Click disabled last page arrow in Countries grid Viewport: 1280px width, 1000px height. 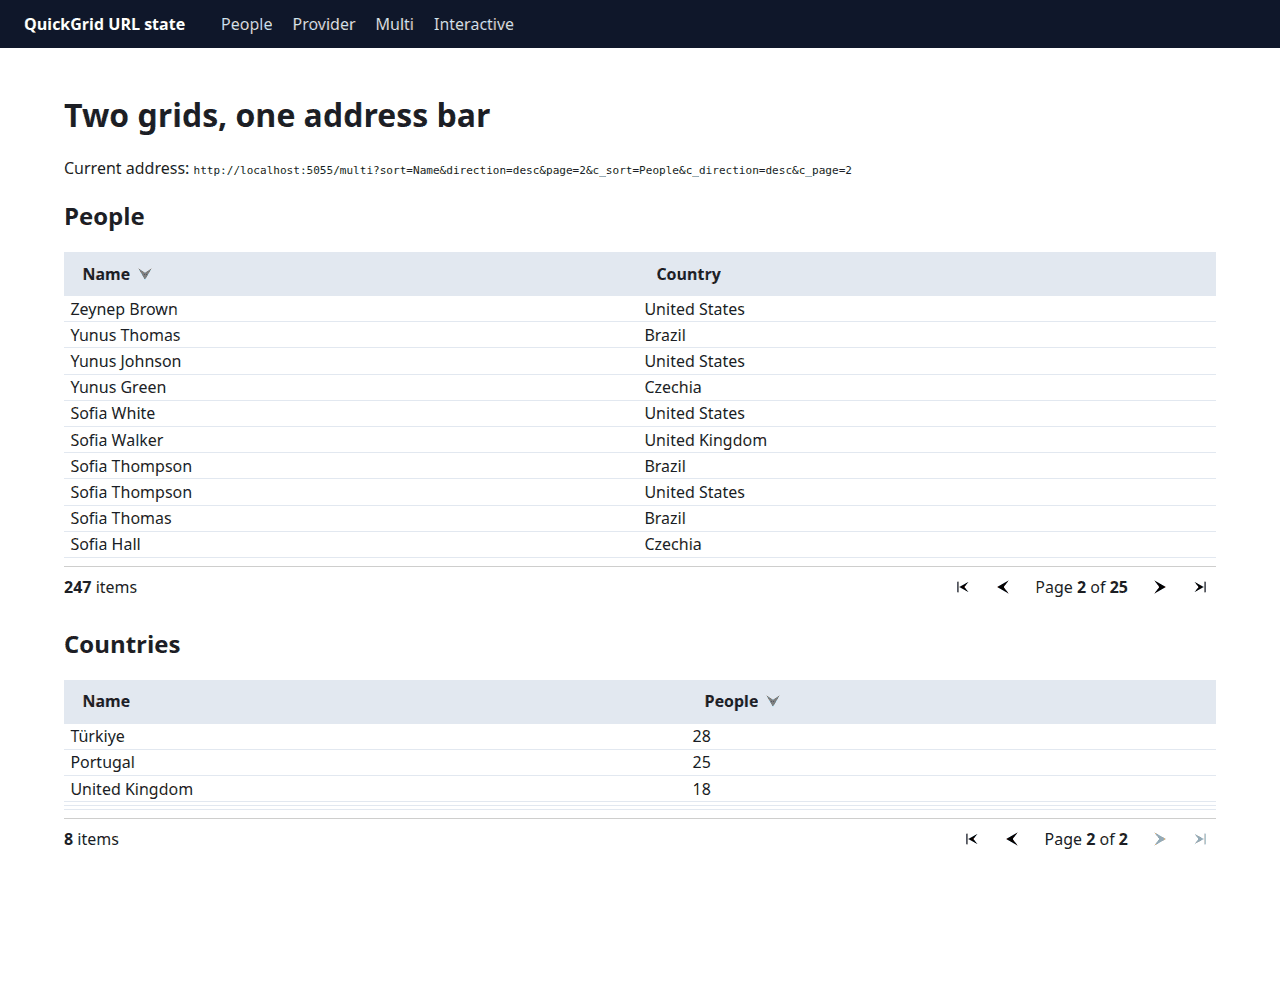(1200, 839)
